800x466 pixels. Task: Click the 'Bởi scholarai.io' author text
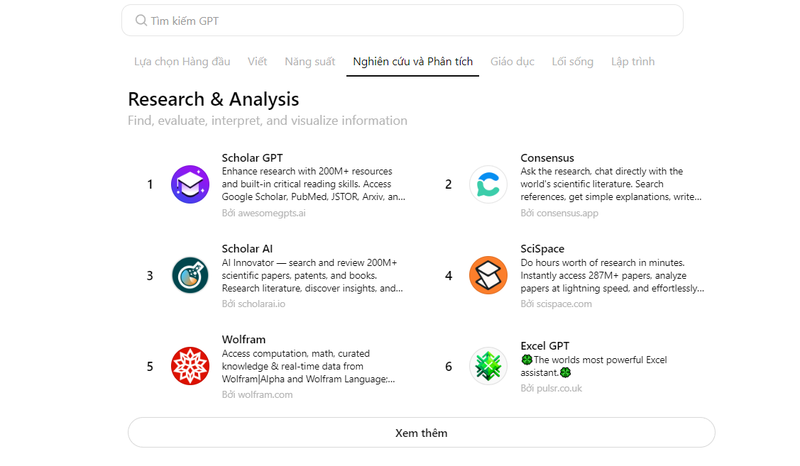click(253, 304)
